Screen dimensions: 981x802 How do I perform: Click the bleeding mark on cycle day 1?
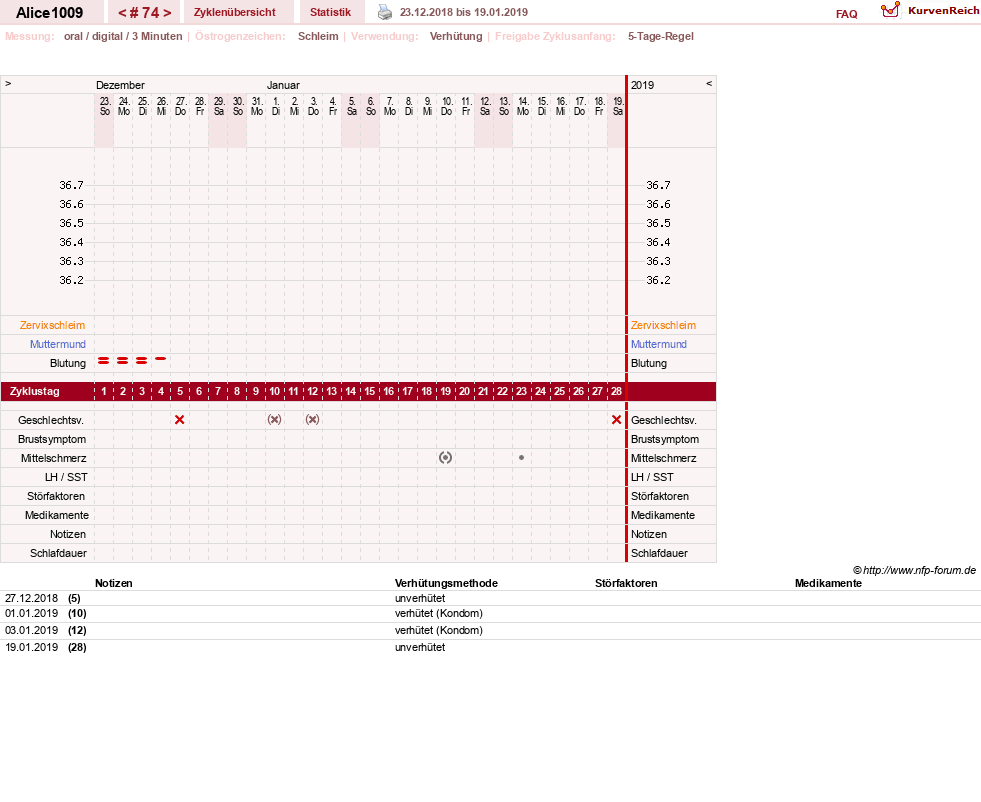point(104,361)
